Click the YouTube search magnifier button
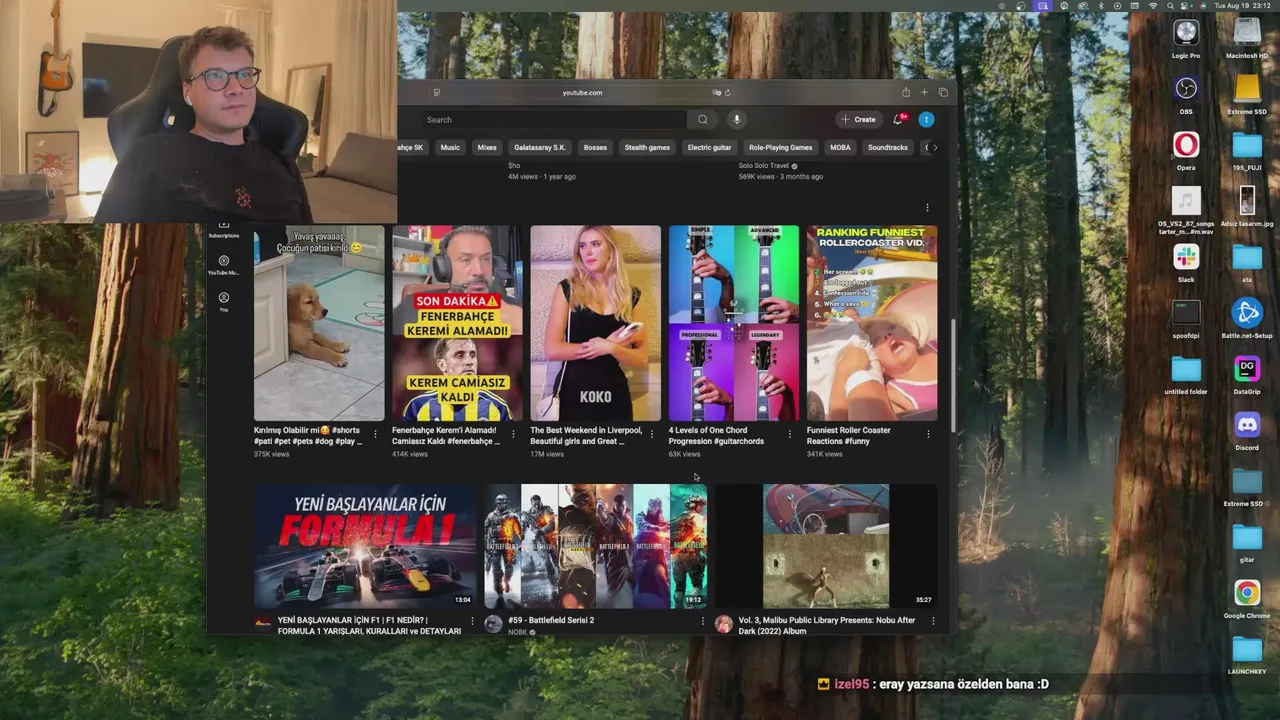 pyautogui.click(x=702, y=119)
